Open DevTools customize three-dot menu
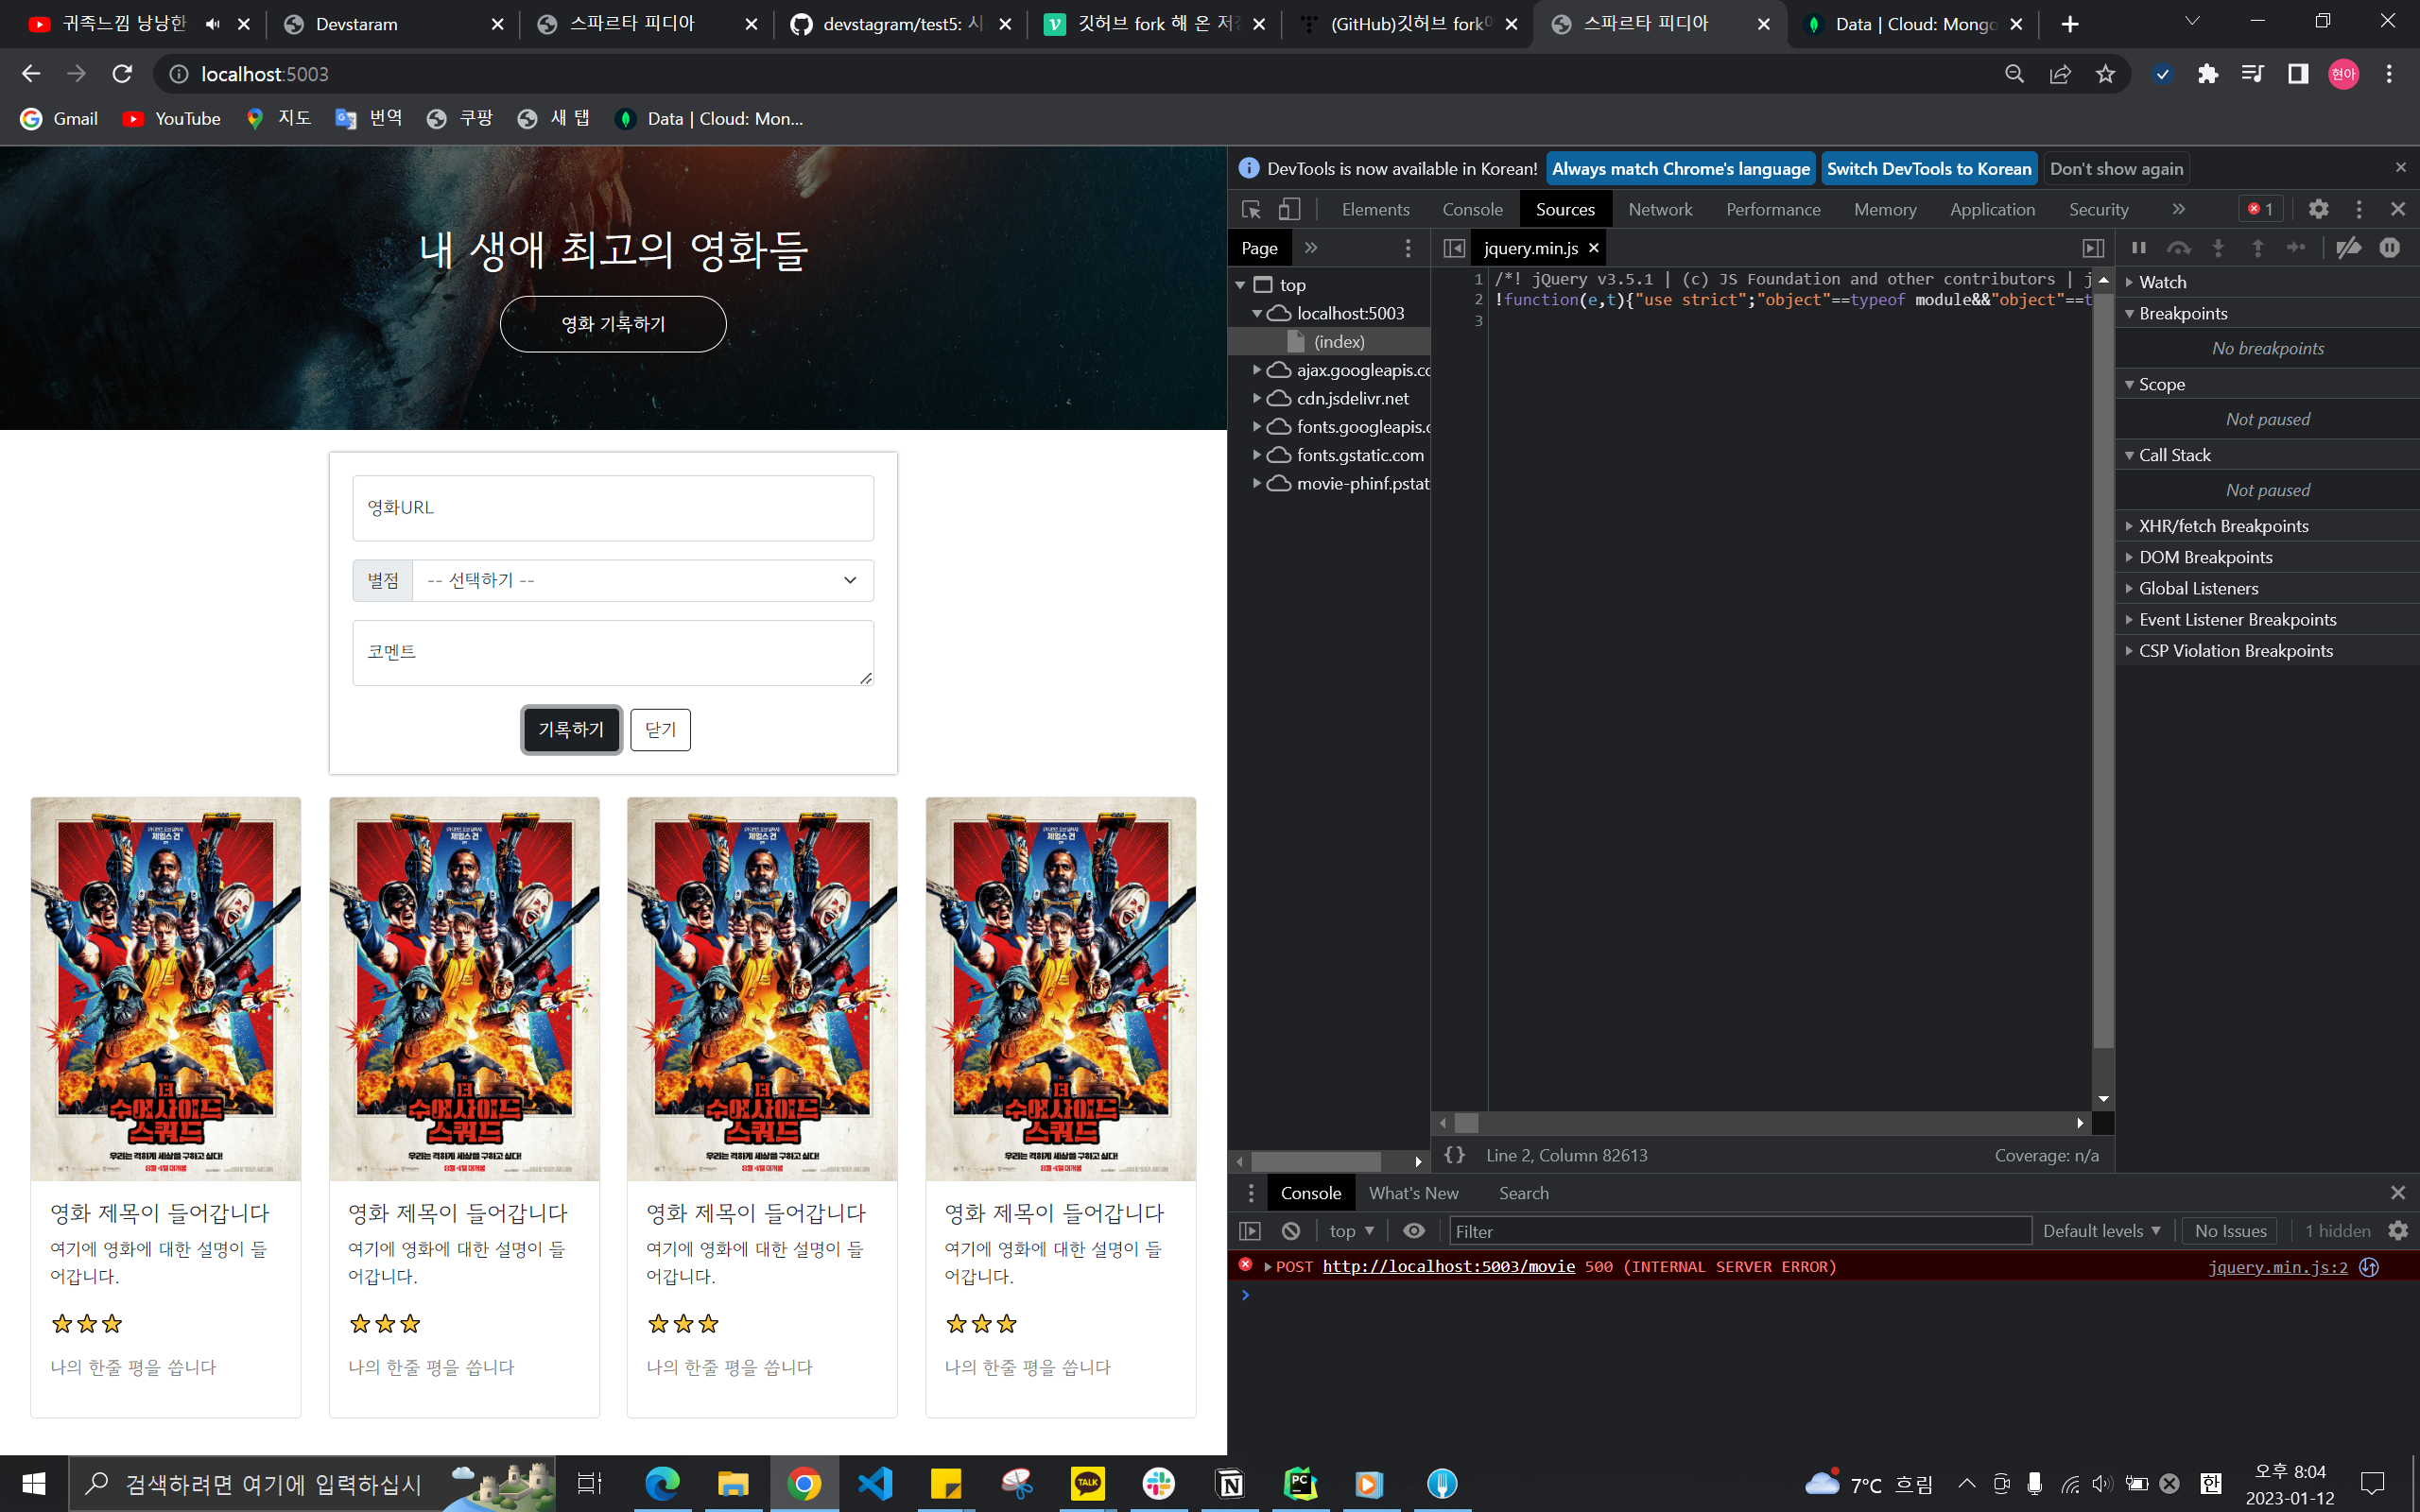 2359,209
